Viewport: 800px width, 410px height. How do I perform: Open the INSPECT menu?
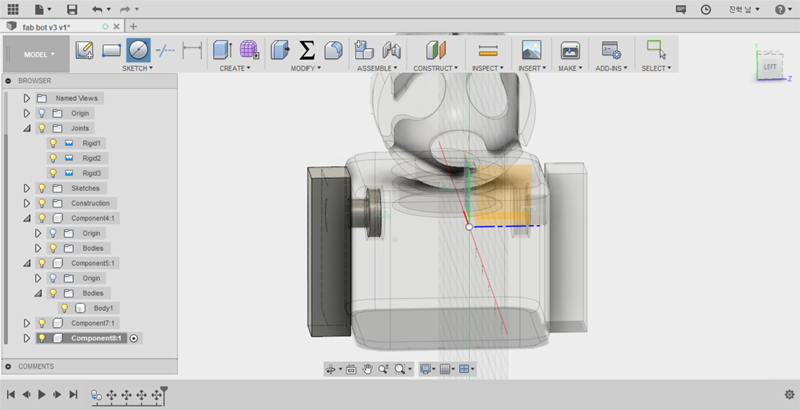tap(488, 68)
